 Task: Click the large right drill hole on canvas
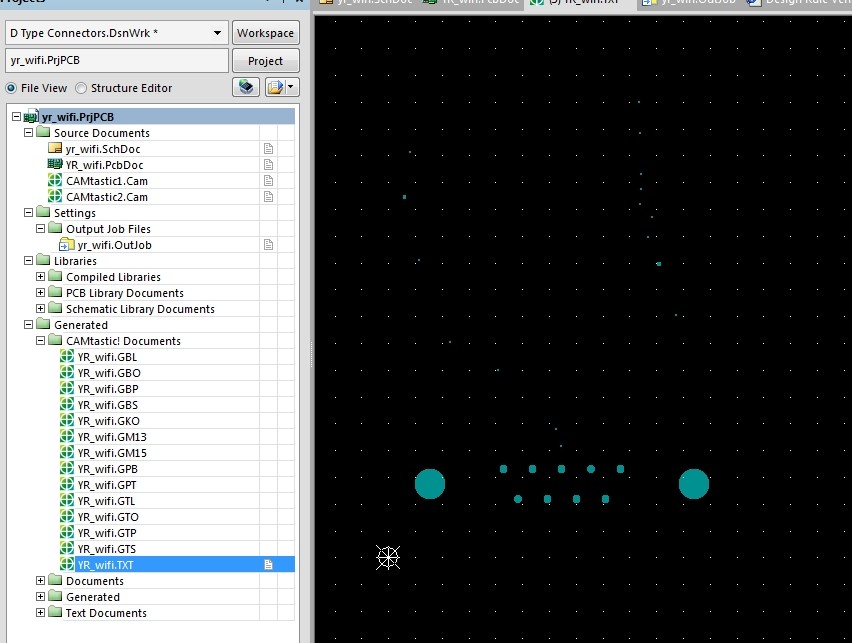click(694, 484)
